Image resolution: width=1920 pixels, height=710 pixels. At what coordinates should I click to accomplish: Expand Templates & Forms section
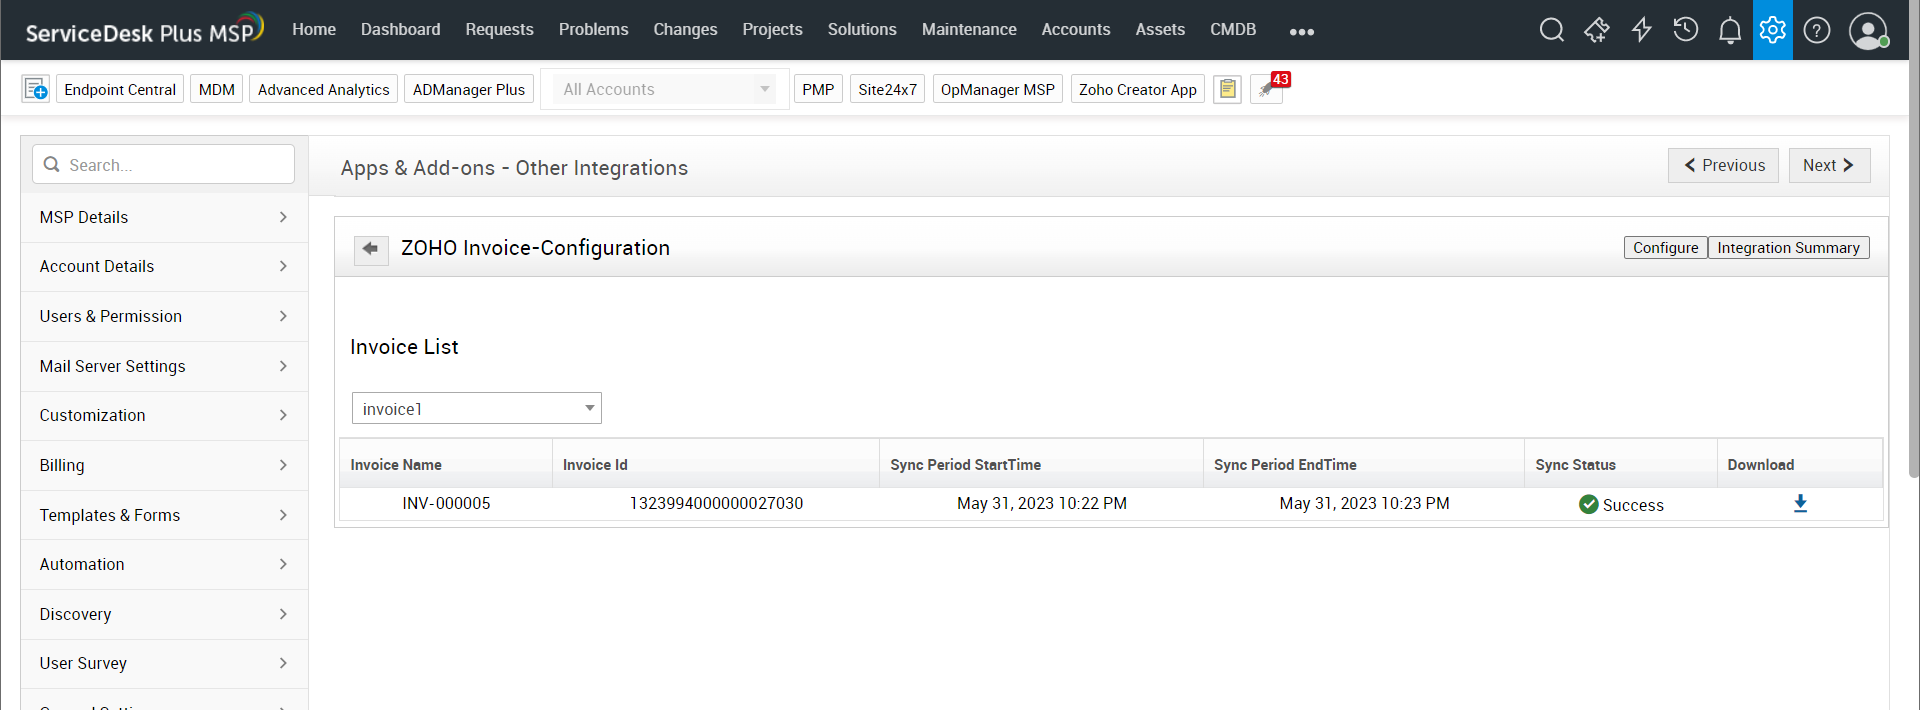click(x=164, y=515)
